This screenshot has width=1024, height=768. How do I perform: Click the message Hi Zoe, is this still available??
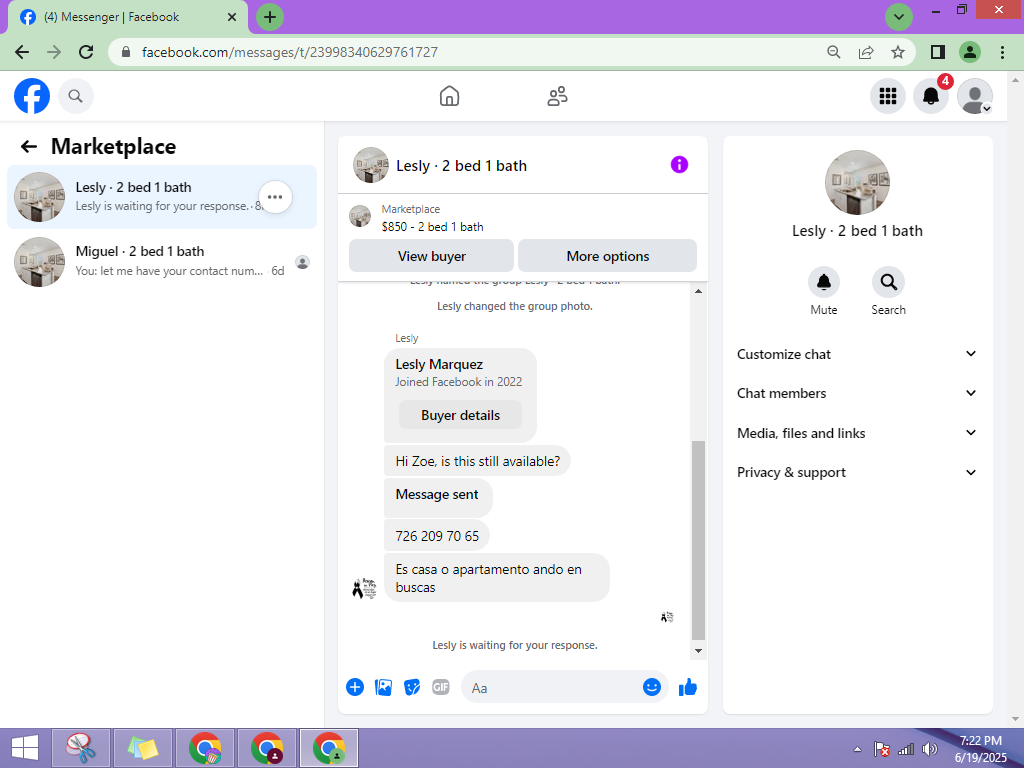[x=477, y=461]
